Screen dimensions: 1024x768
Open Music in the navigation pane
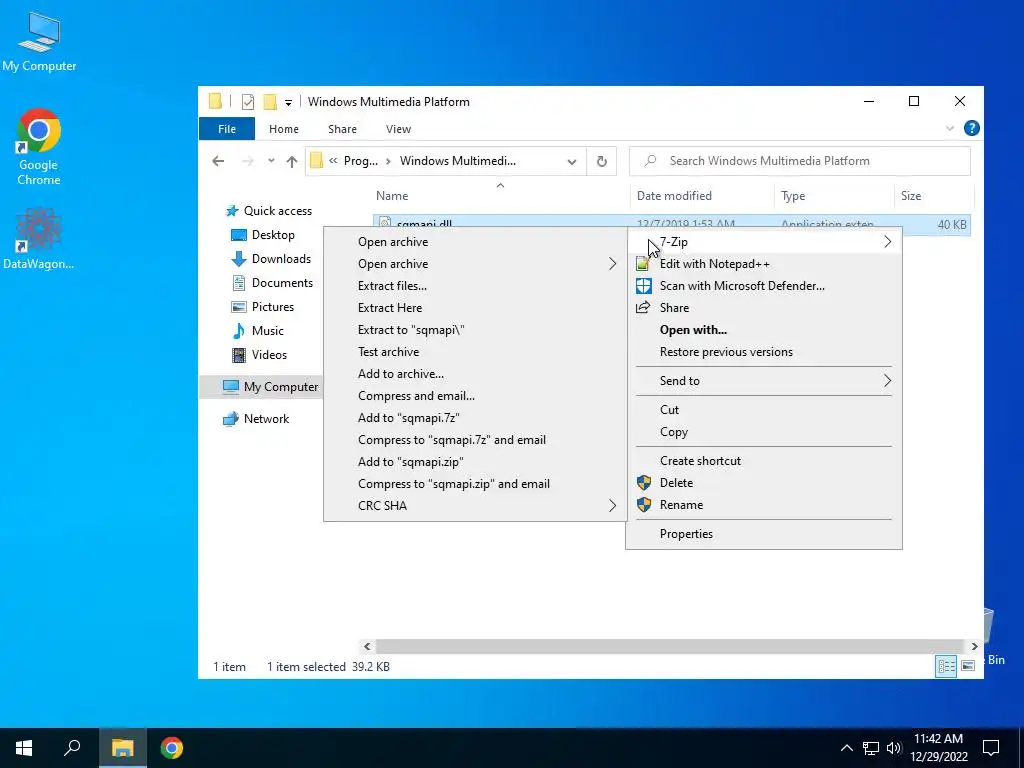pos(259,330)
